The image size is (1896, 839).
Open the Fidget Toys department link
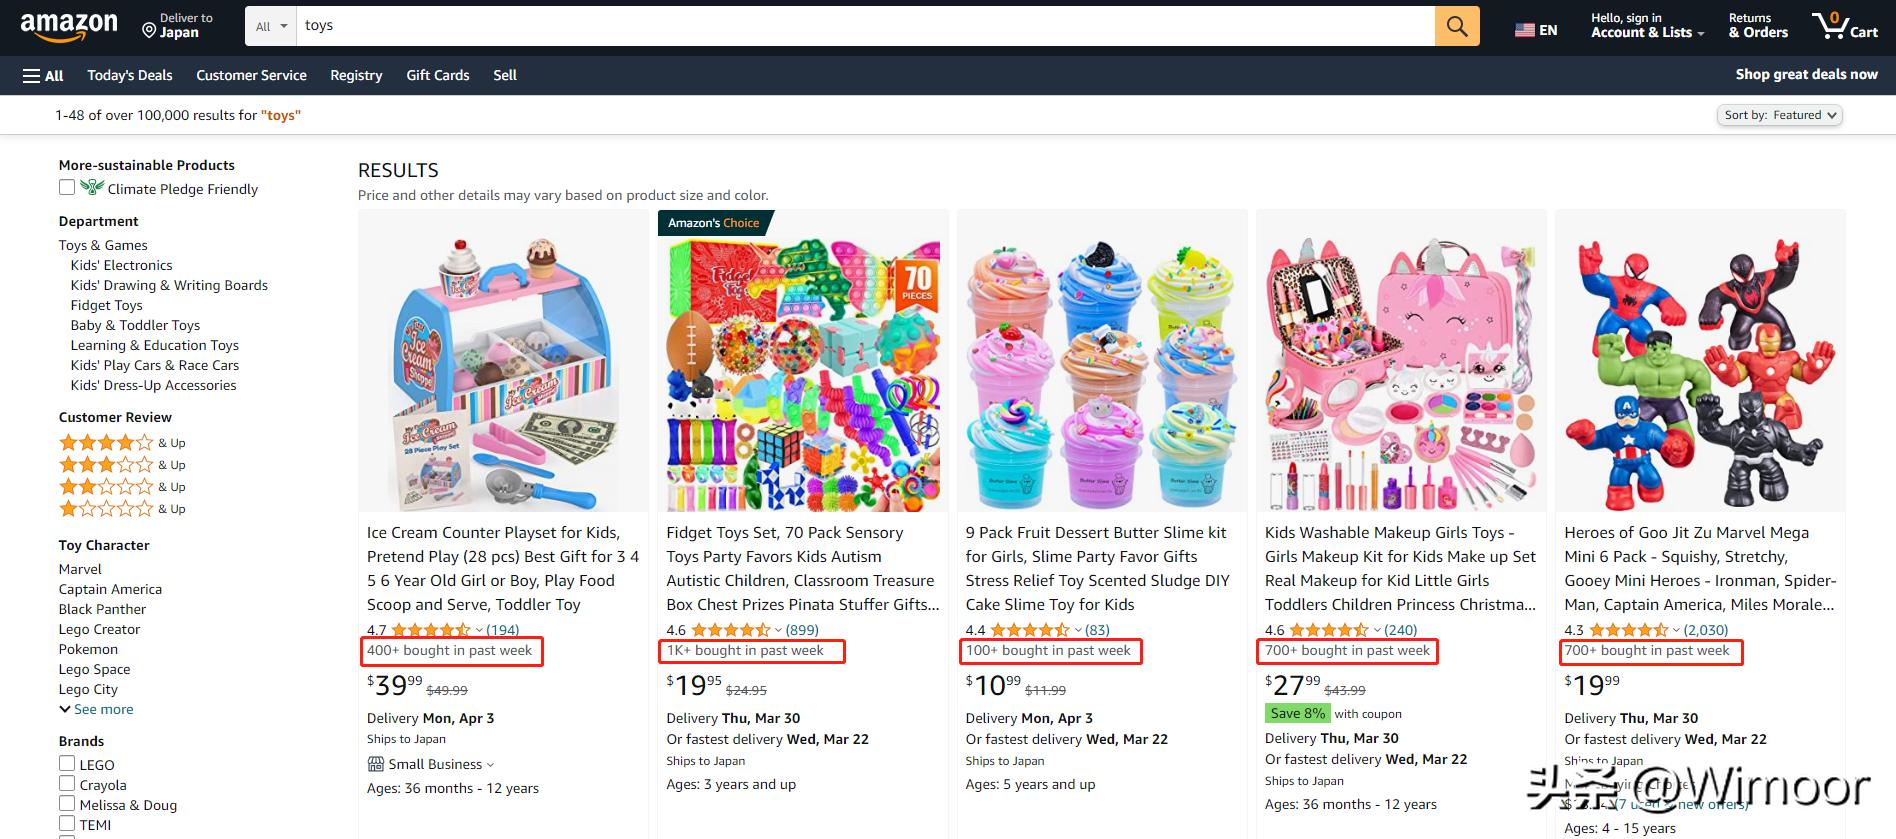tap(106, 305)
